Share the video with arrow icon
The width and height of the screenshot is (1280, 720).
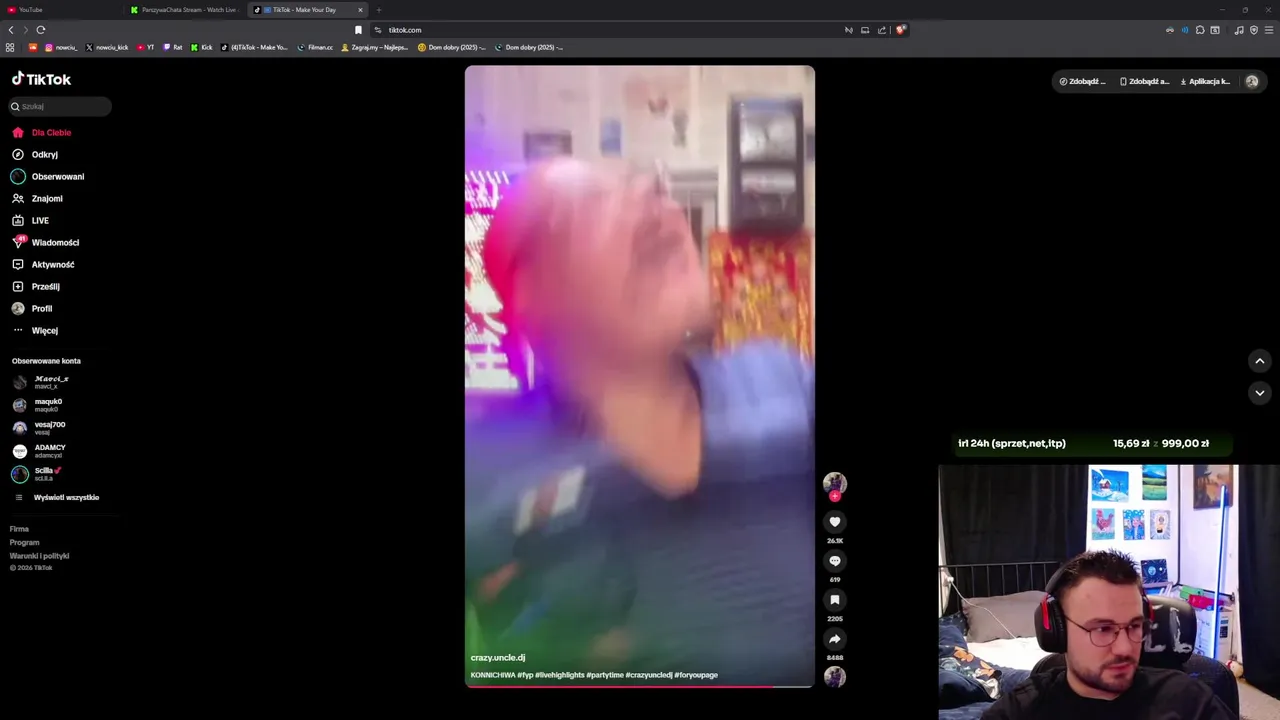(x=835, y=639)
